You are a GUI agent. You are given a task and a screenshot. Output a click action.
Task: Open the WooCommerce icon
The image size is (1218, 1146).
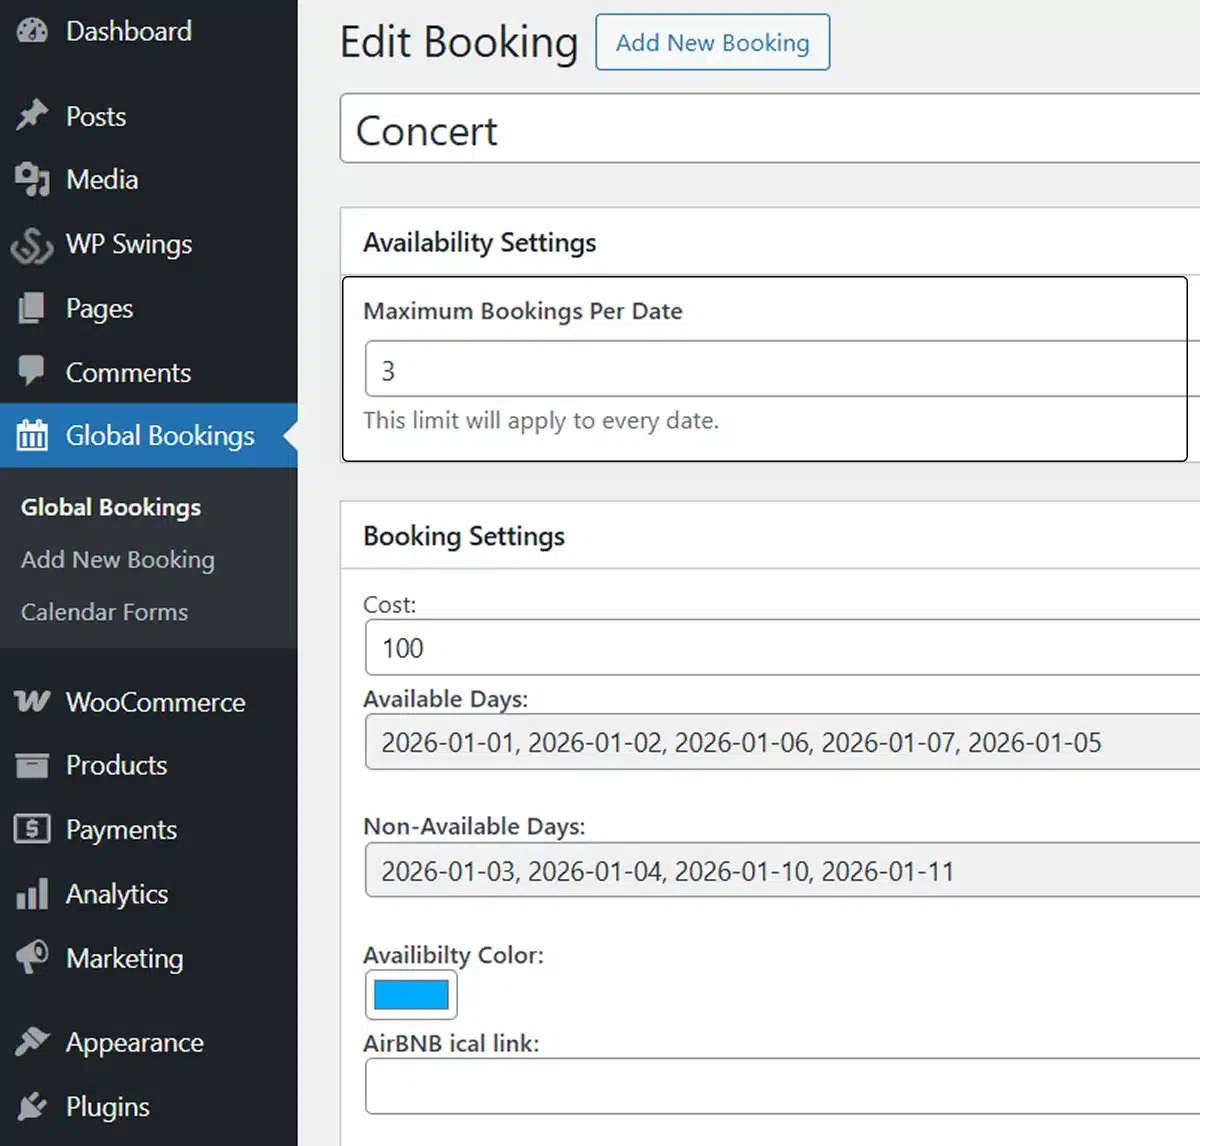[x=32, y=702]
